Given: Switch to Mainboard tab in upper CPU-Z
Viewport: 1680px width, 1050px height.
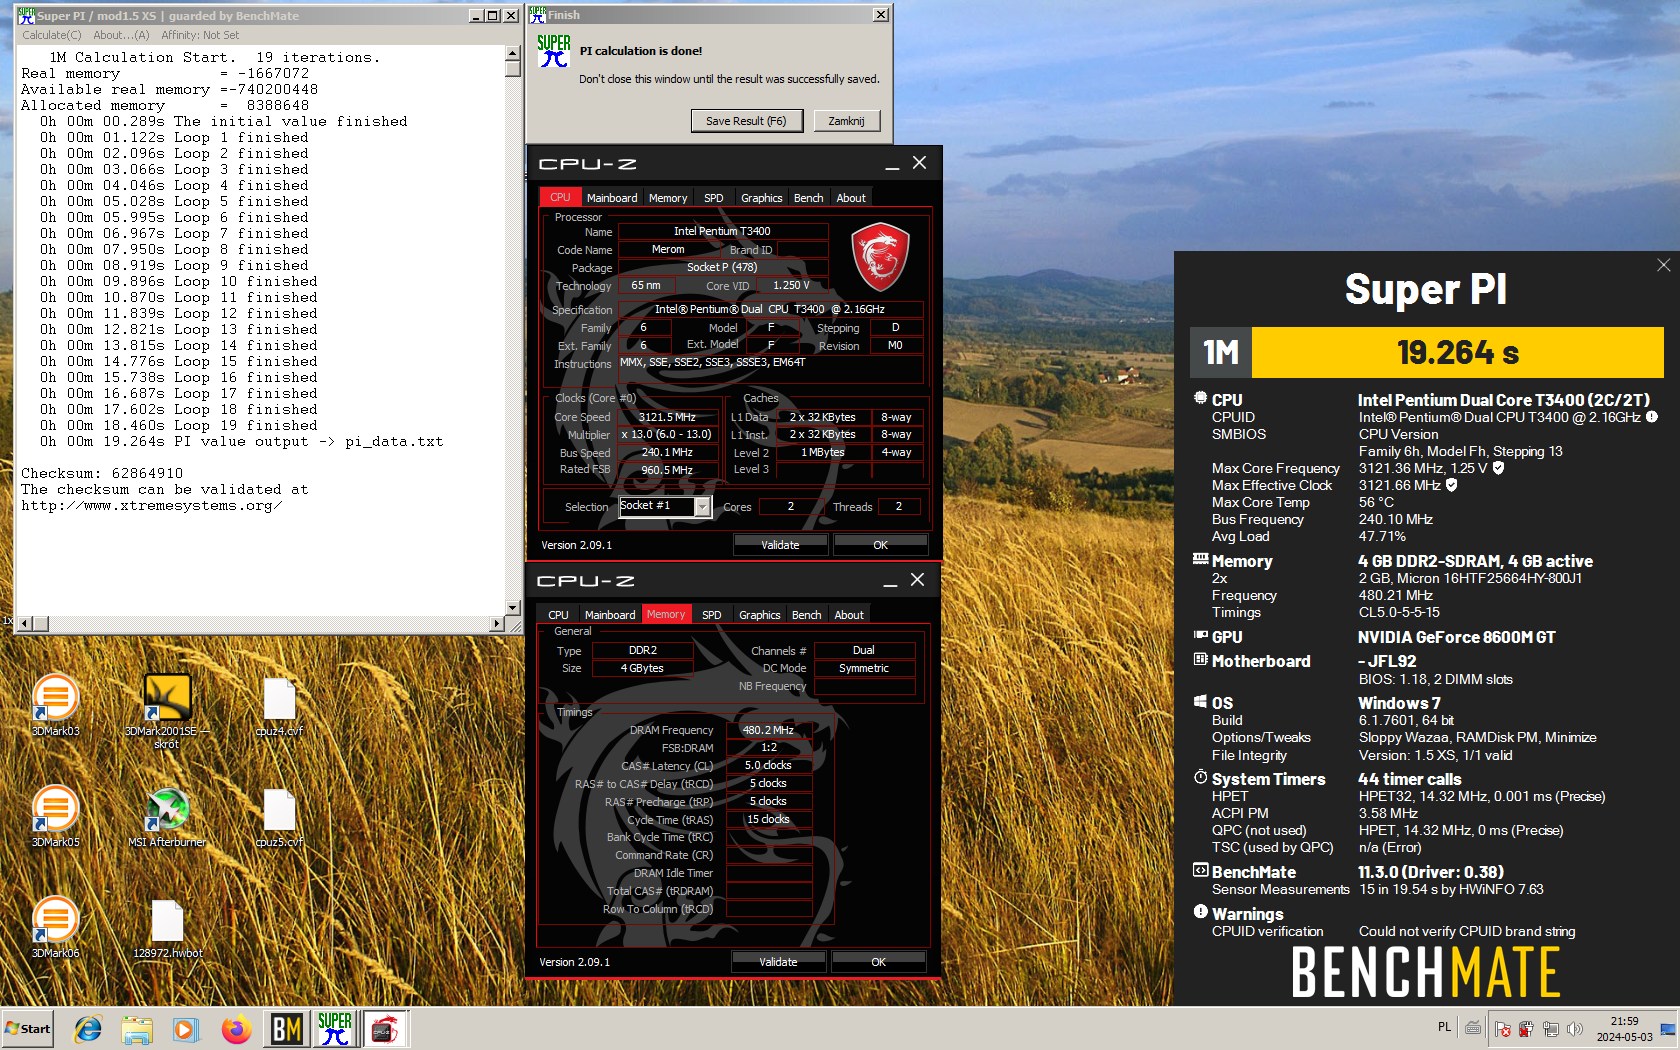Looking at the screenshot, I should tap(612, 198).
